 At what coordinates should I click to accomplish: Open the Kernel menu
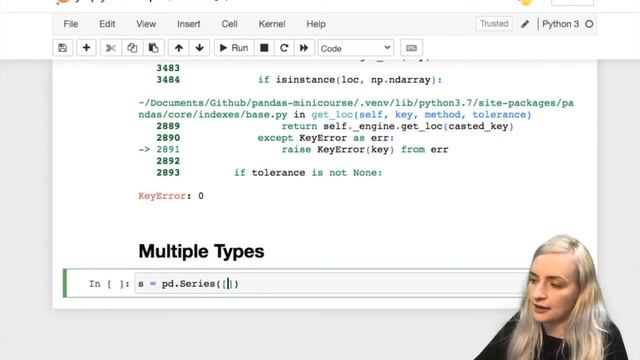(x=272, y=24)
